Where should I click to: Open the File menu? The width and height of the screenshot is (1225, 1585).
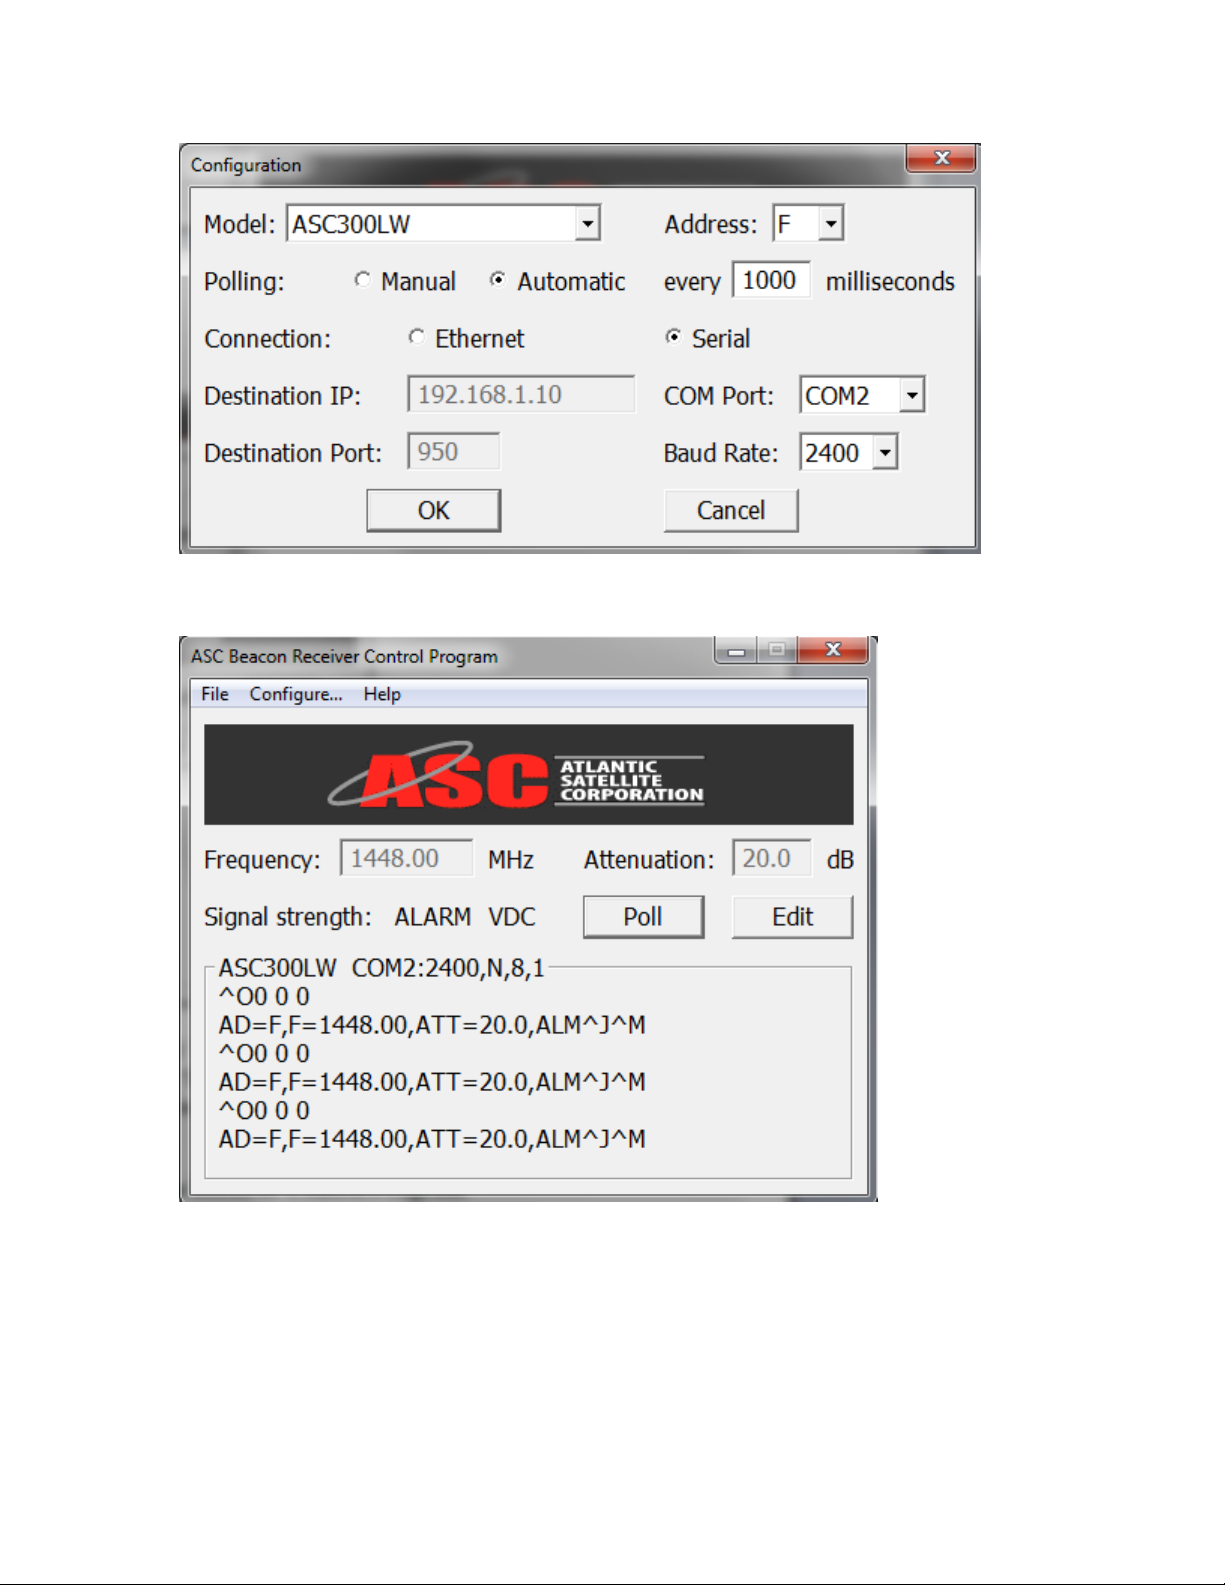point(215,694)
